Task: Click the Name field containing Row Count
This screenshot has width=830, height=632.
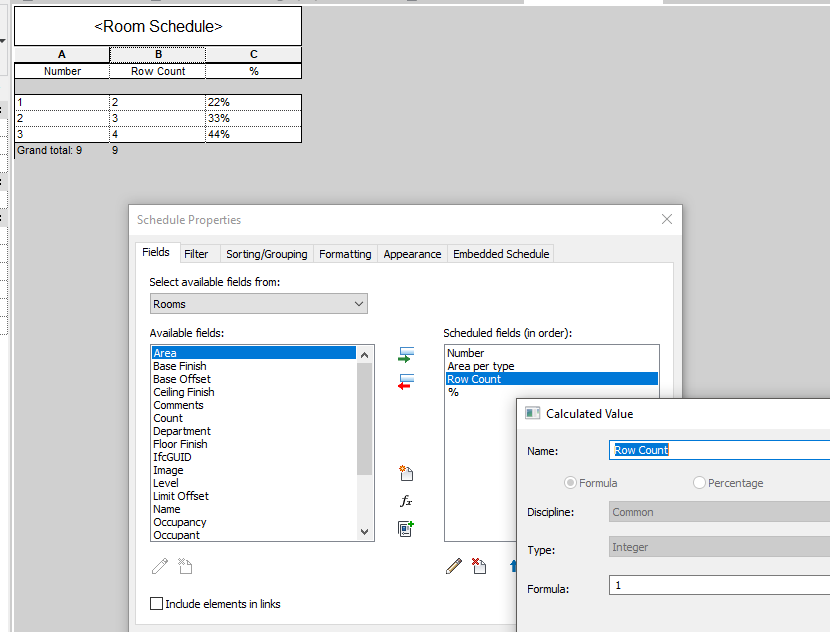Action: (719, 450)
